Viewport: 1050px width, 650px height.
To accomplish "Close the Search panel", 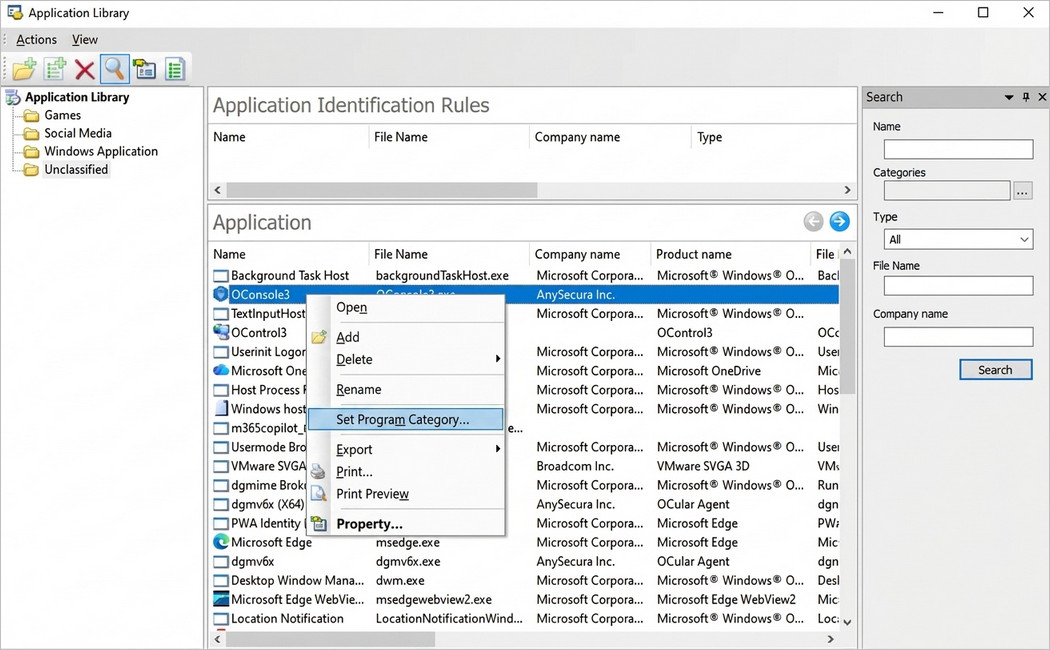I will [x=1042, y=97].
